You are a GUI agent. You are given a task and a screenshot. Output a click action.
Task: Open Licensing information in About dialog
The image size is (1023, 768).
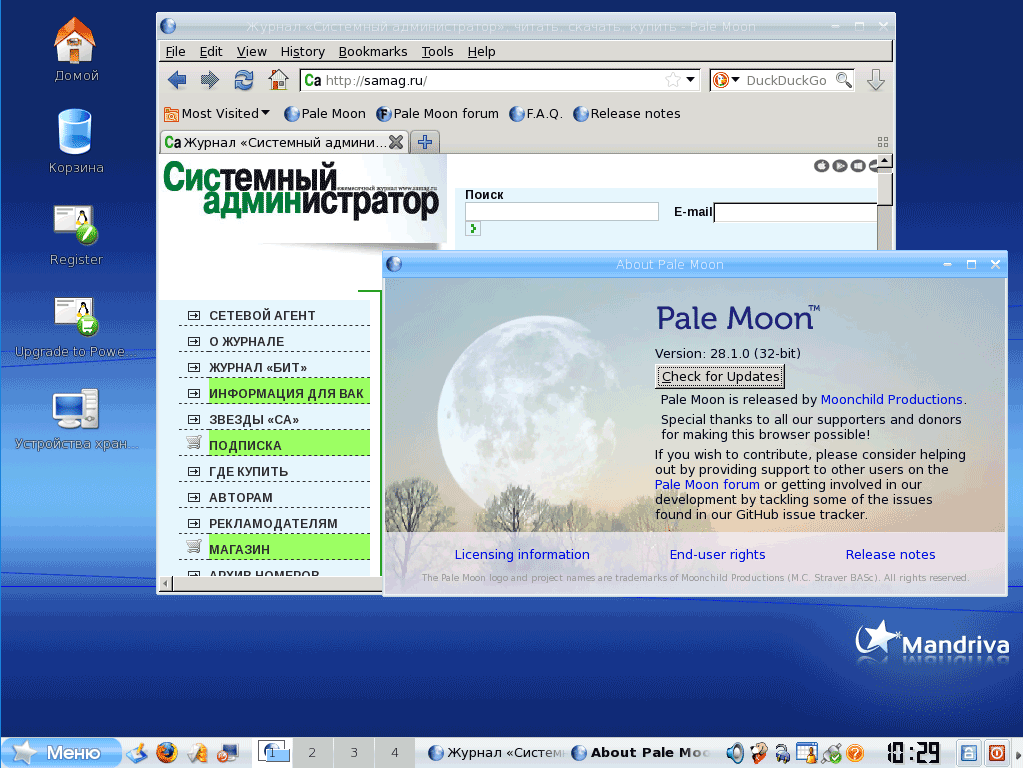click(x=522, y=554)
